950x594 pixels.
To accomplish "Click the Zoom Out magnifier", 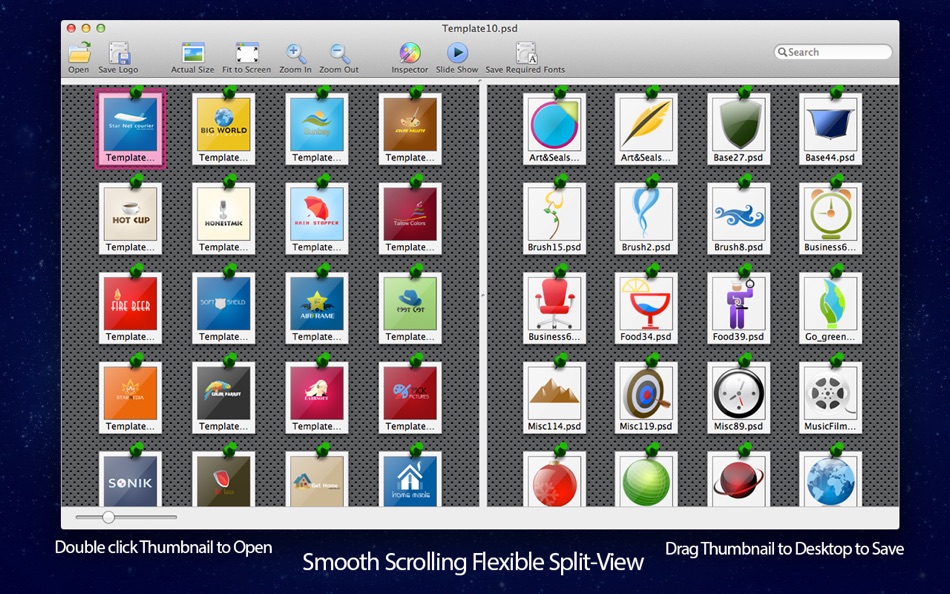I will click(339, 53).
